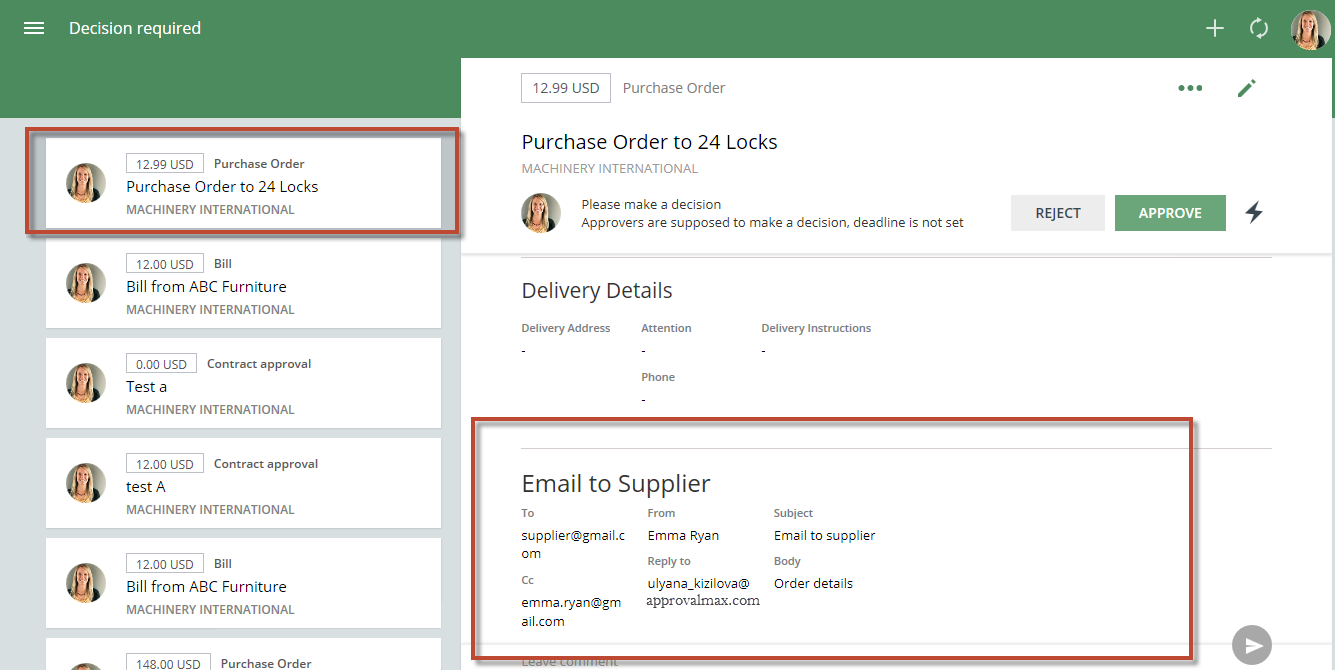Image resolution: width=1335 pixels, height=670 pixels.
Task: Click the Purchase Order to 24 Locks heading
Action: point(650,142)
